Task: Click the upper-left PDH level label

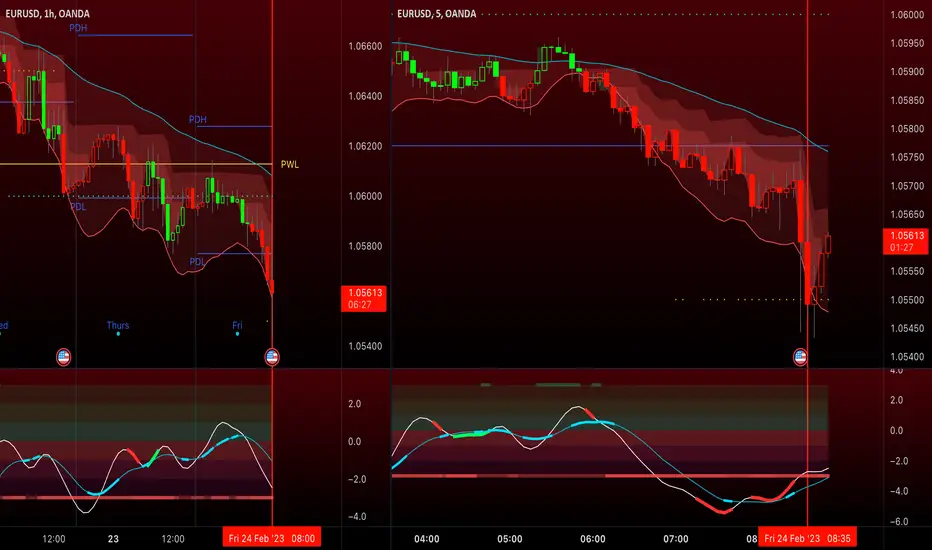Action: 78,27
